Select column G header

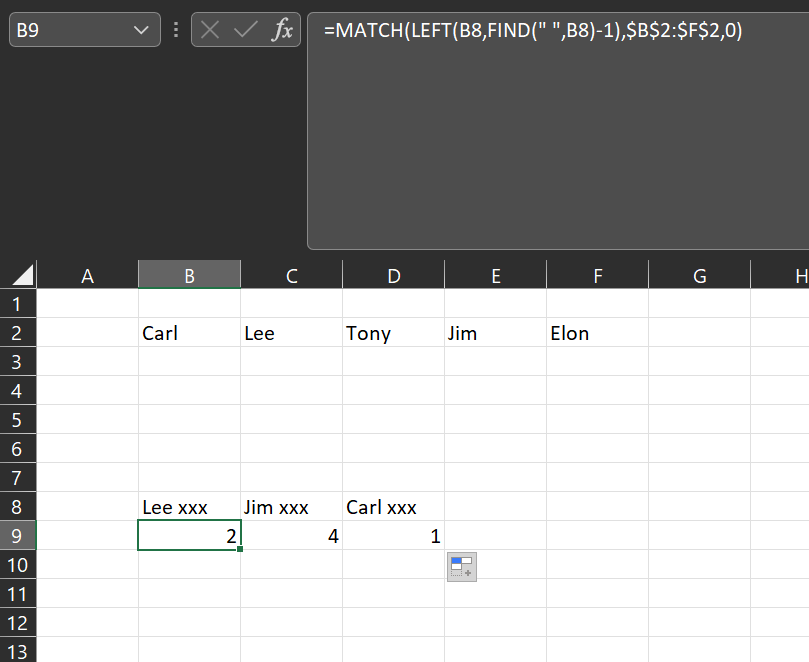700,276
